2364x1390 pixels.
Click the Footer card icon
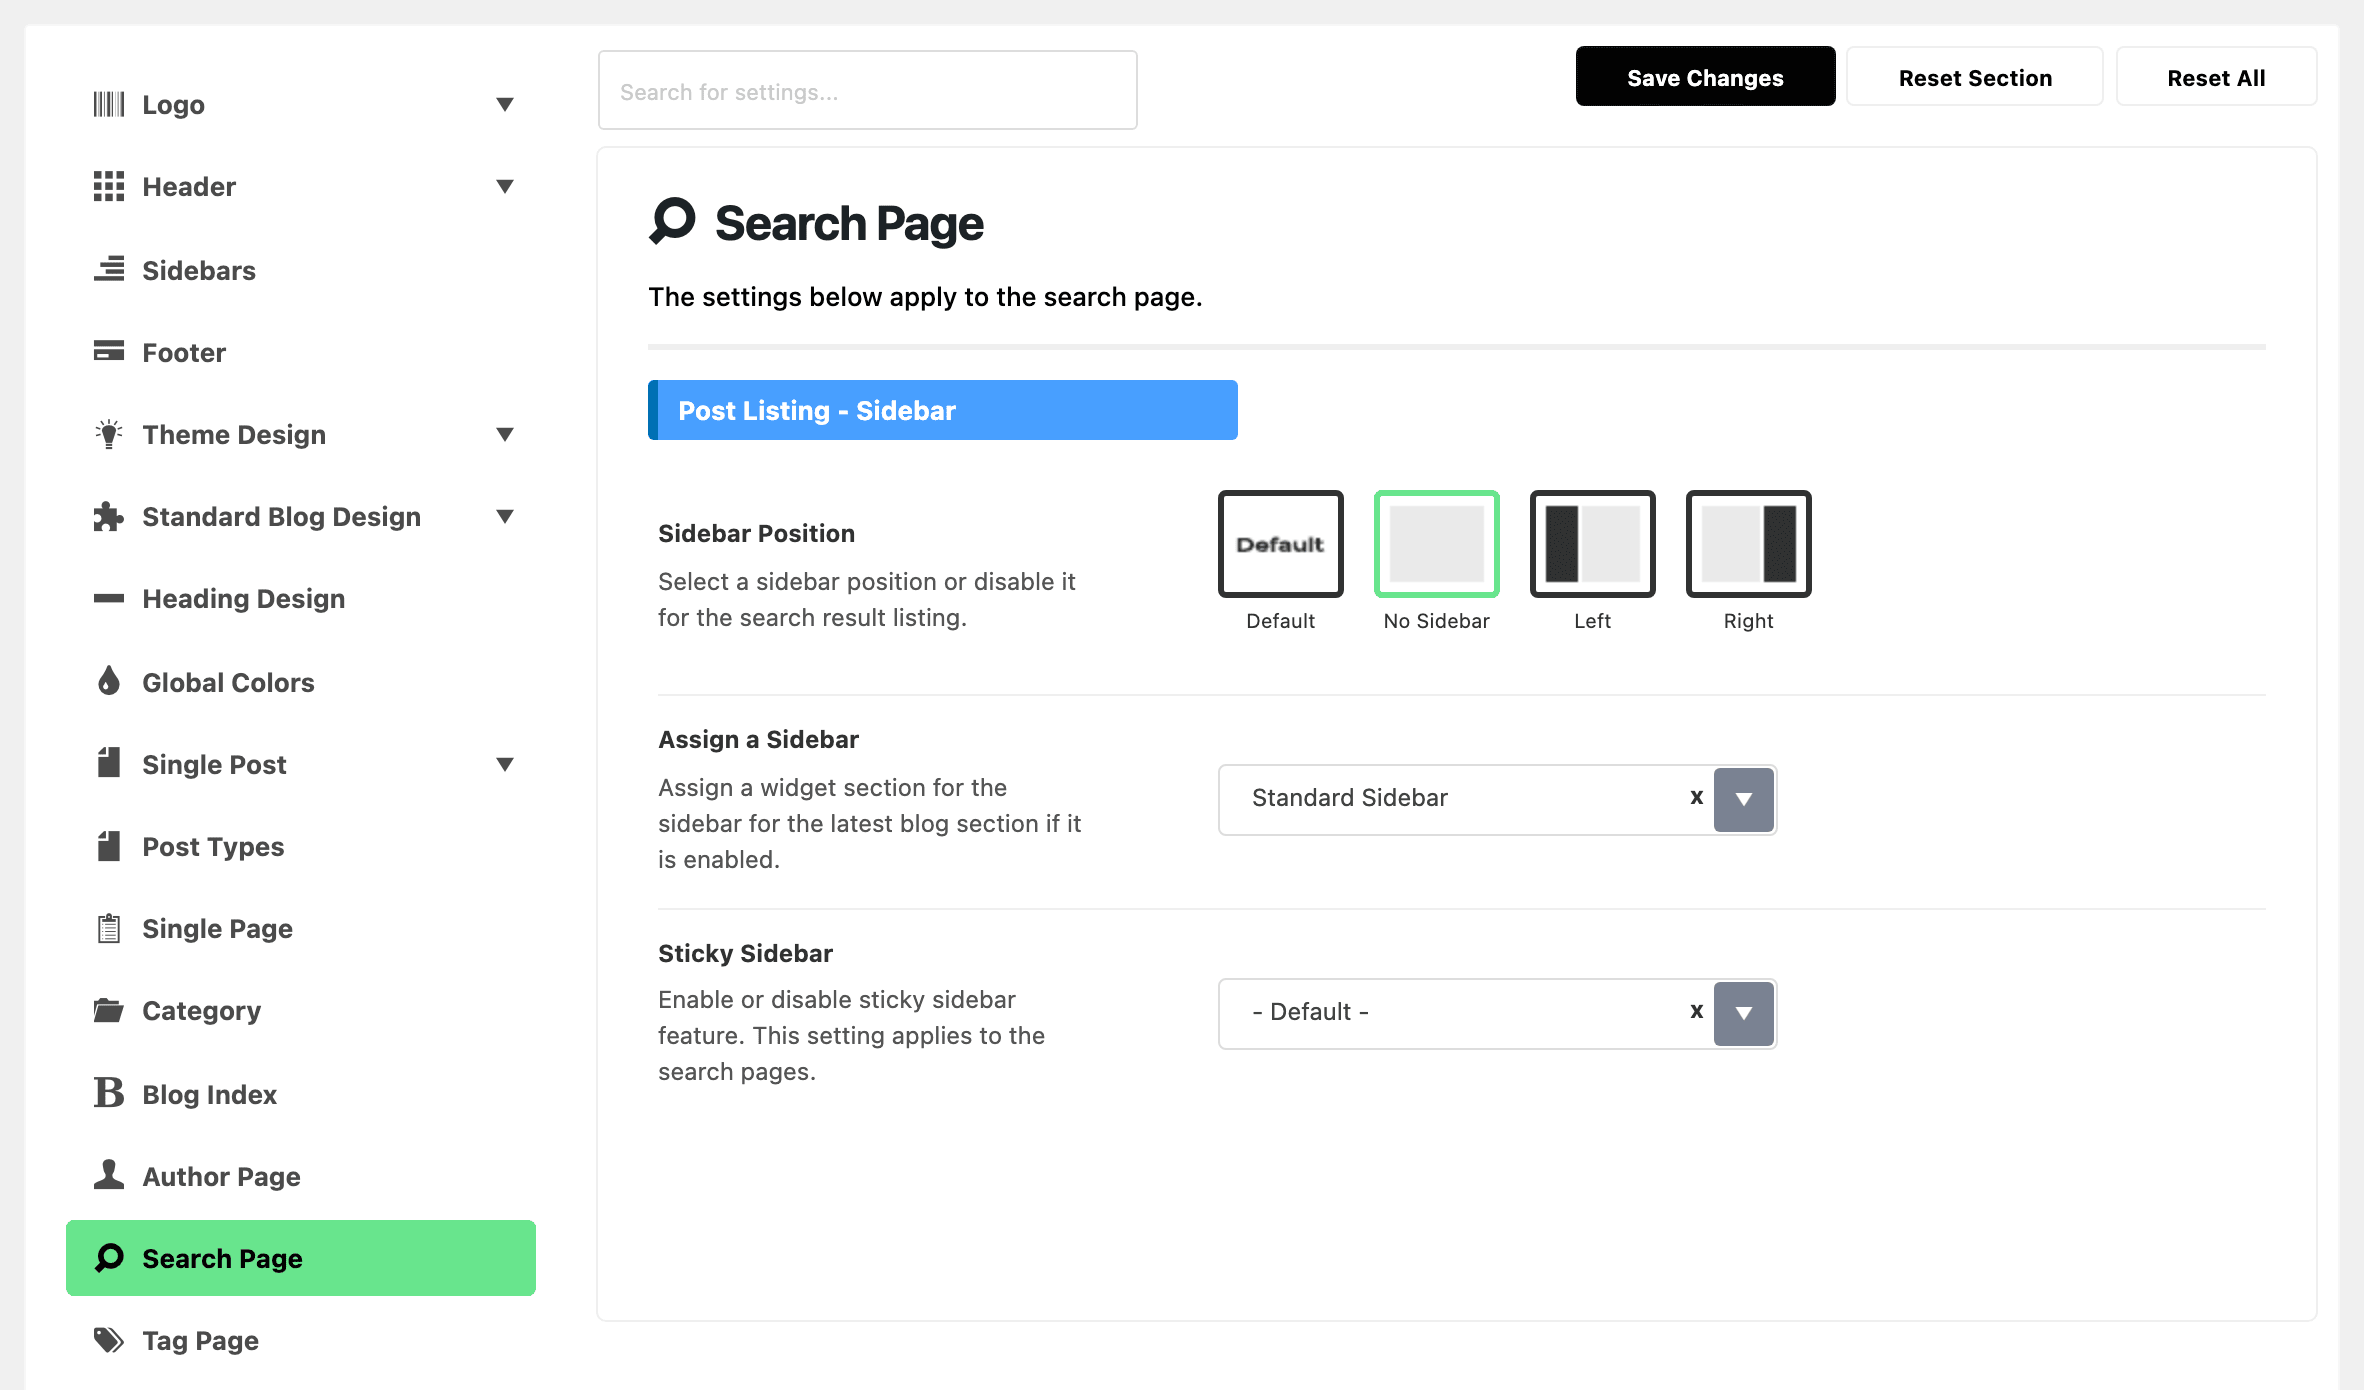tap(109, 351)
